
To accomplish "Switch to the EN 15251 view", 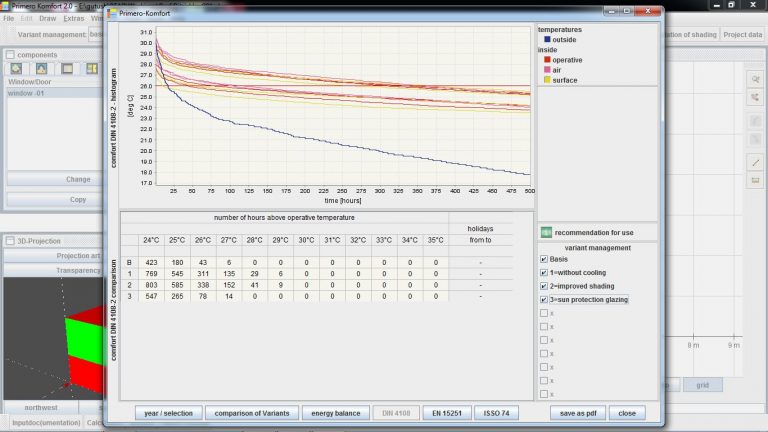I will pos(444,412).
